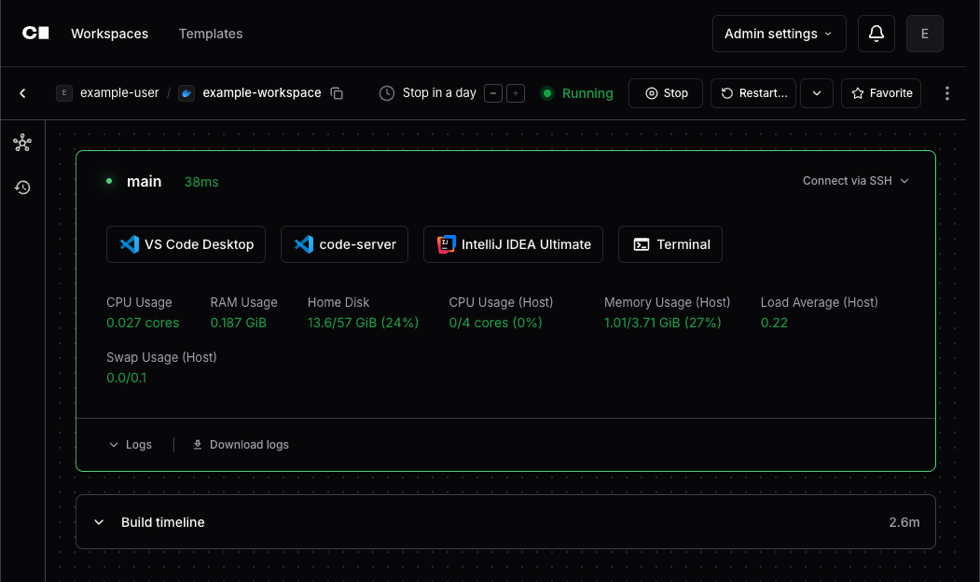
Task: Open more options via the kebab menu icon
Action: [947, 92]
